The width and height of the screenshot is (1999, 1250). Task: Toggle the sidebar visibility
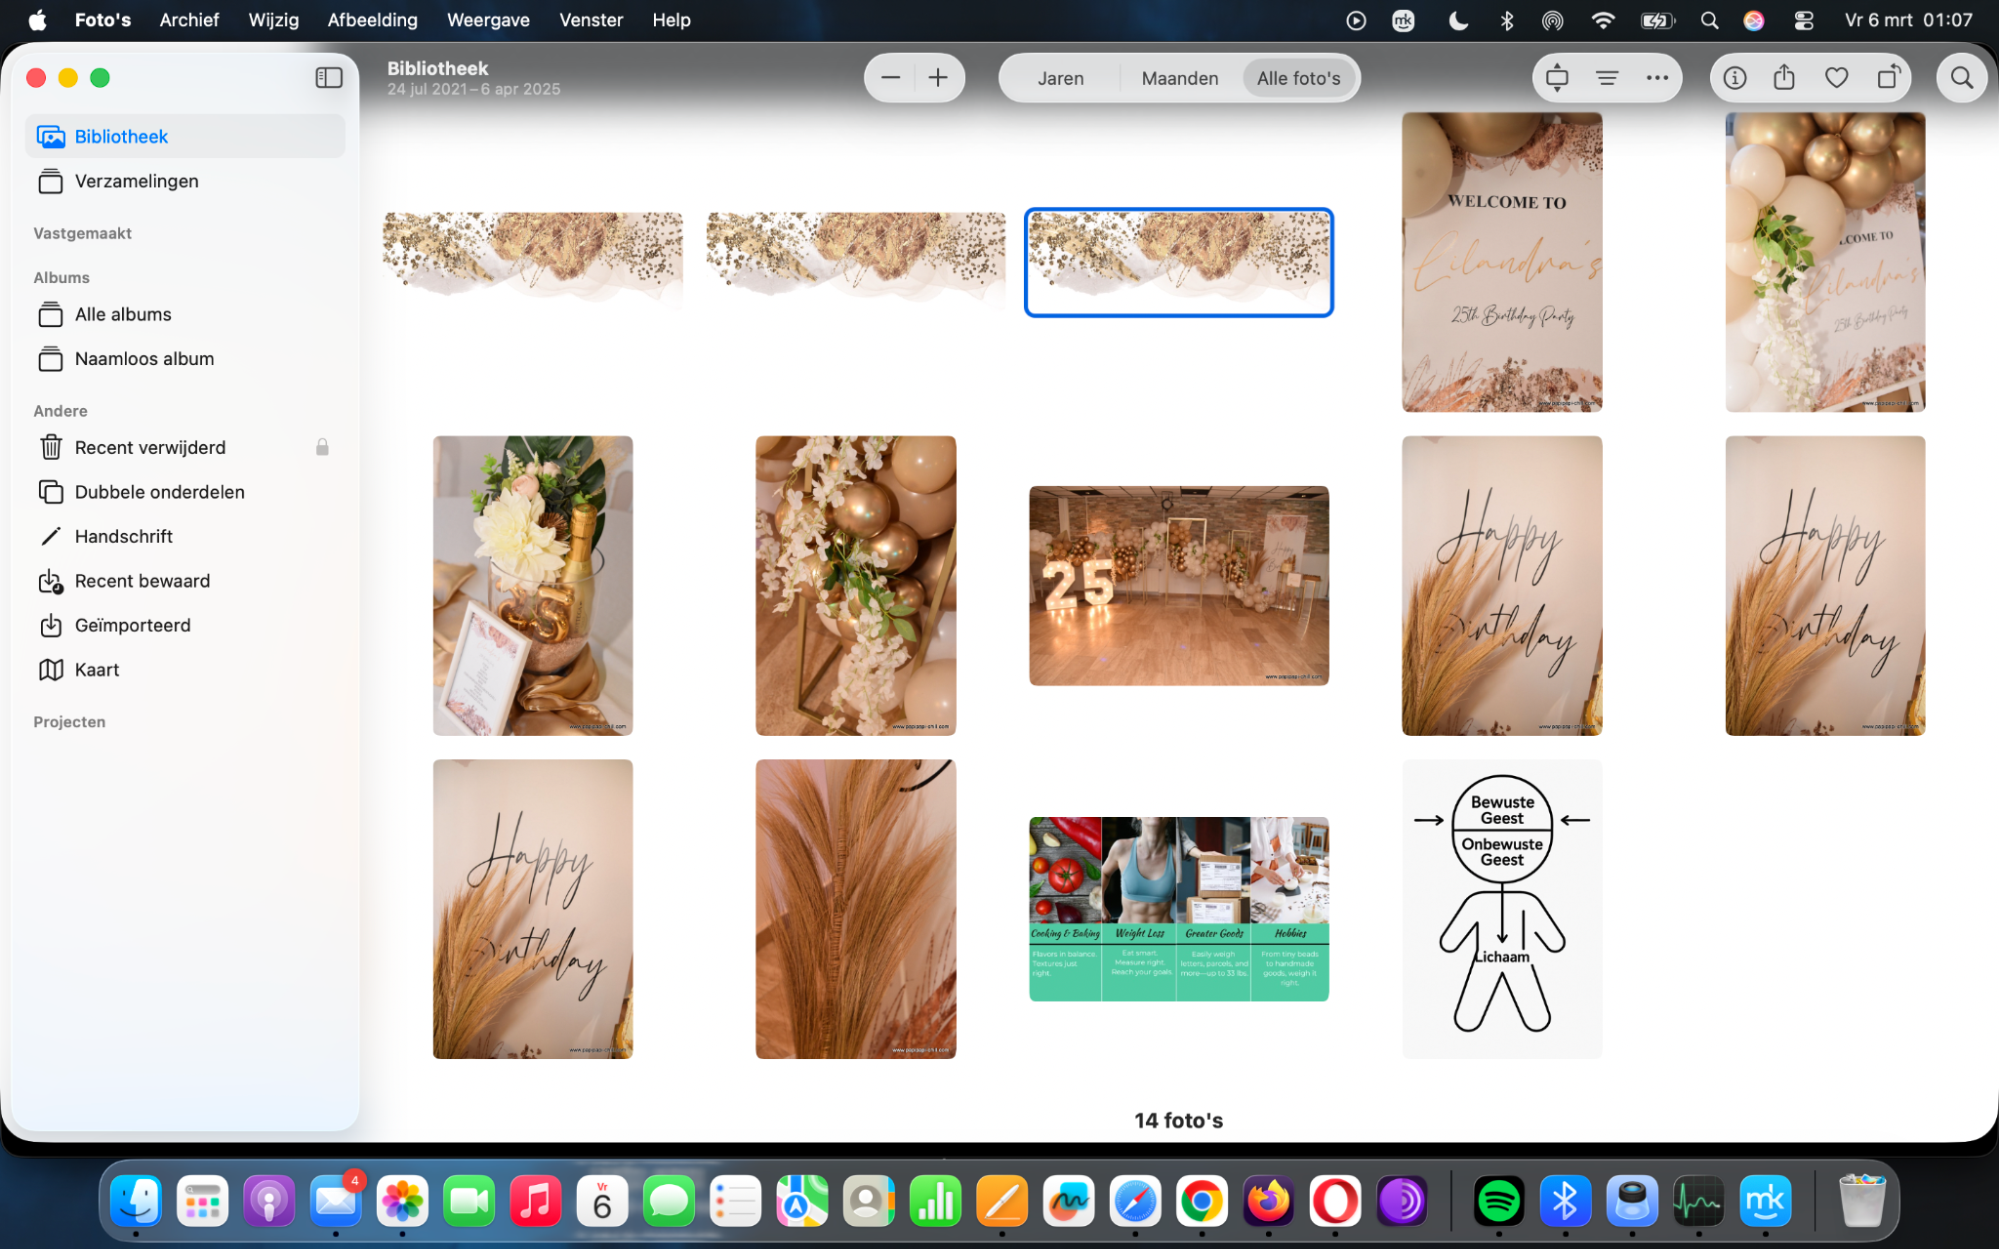(329, 77)
